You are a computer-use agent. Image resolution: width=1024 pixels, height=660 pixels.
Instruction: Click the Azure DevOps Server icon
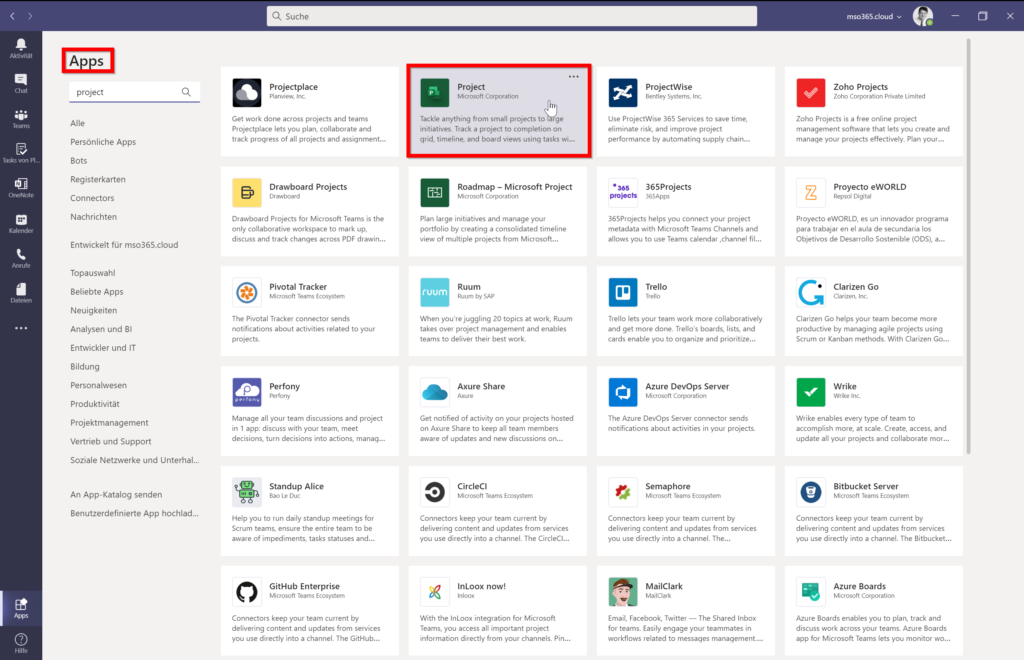tap(622, 392)
